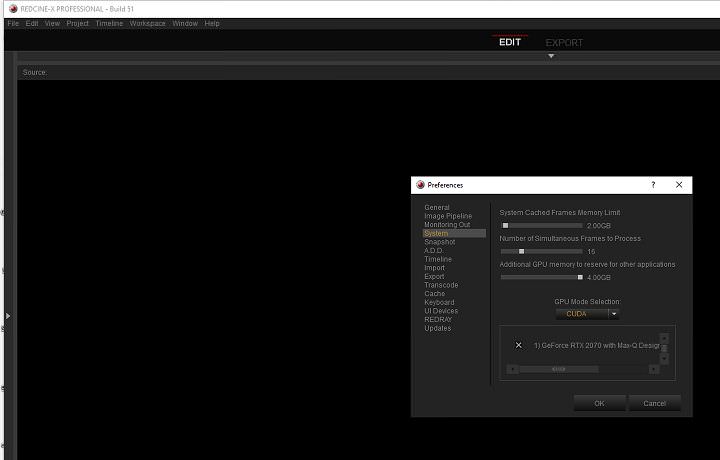Click the 4.00GB GPU reserve value
Image resolution: width=720 pixels, height=460 pixels.
599,278
